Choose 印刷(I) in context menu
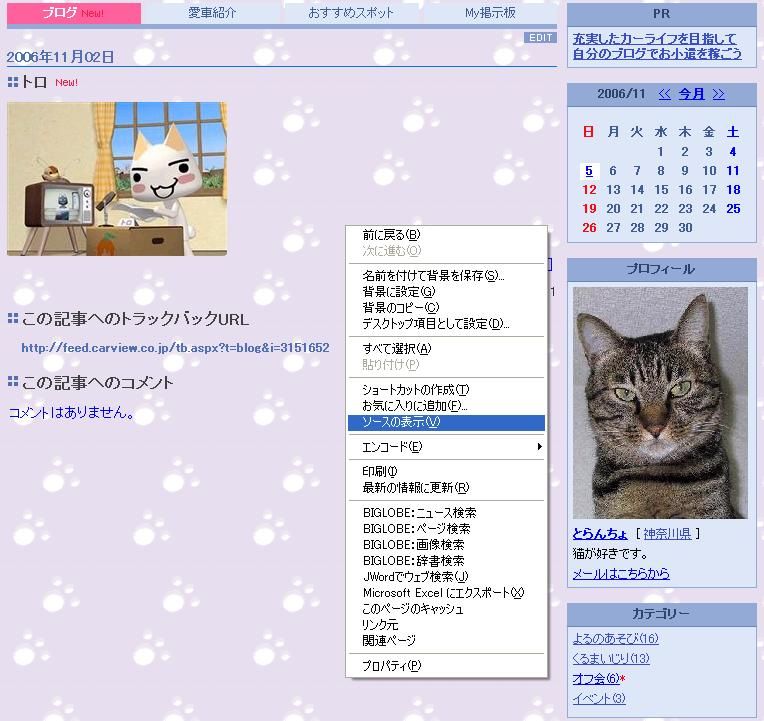The image size is (764, 721). pos(446,472)
